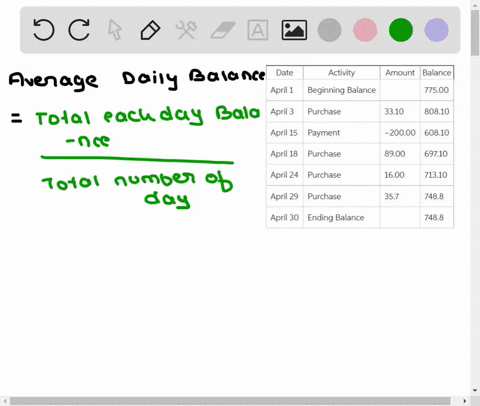Choose the purple color swatch
Image resolution: width=480 pixels, height=406 pixels.
(436, 30)
